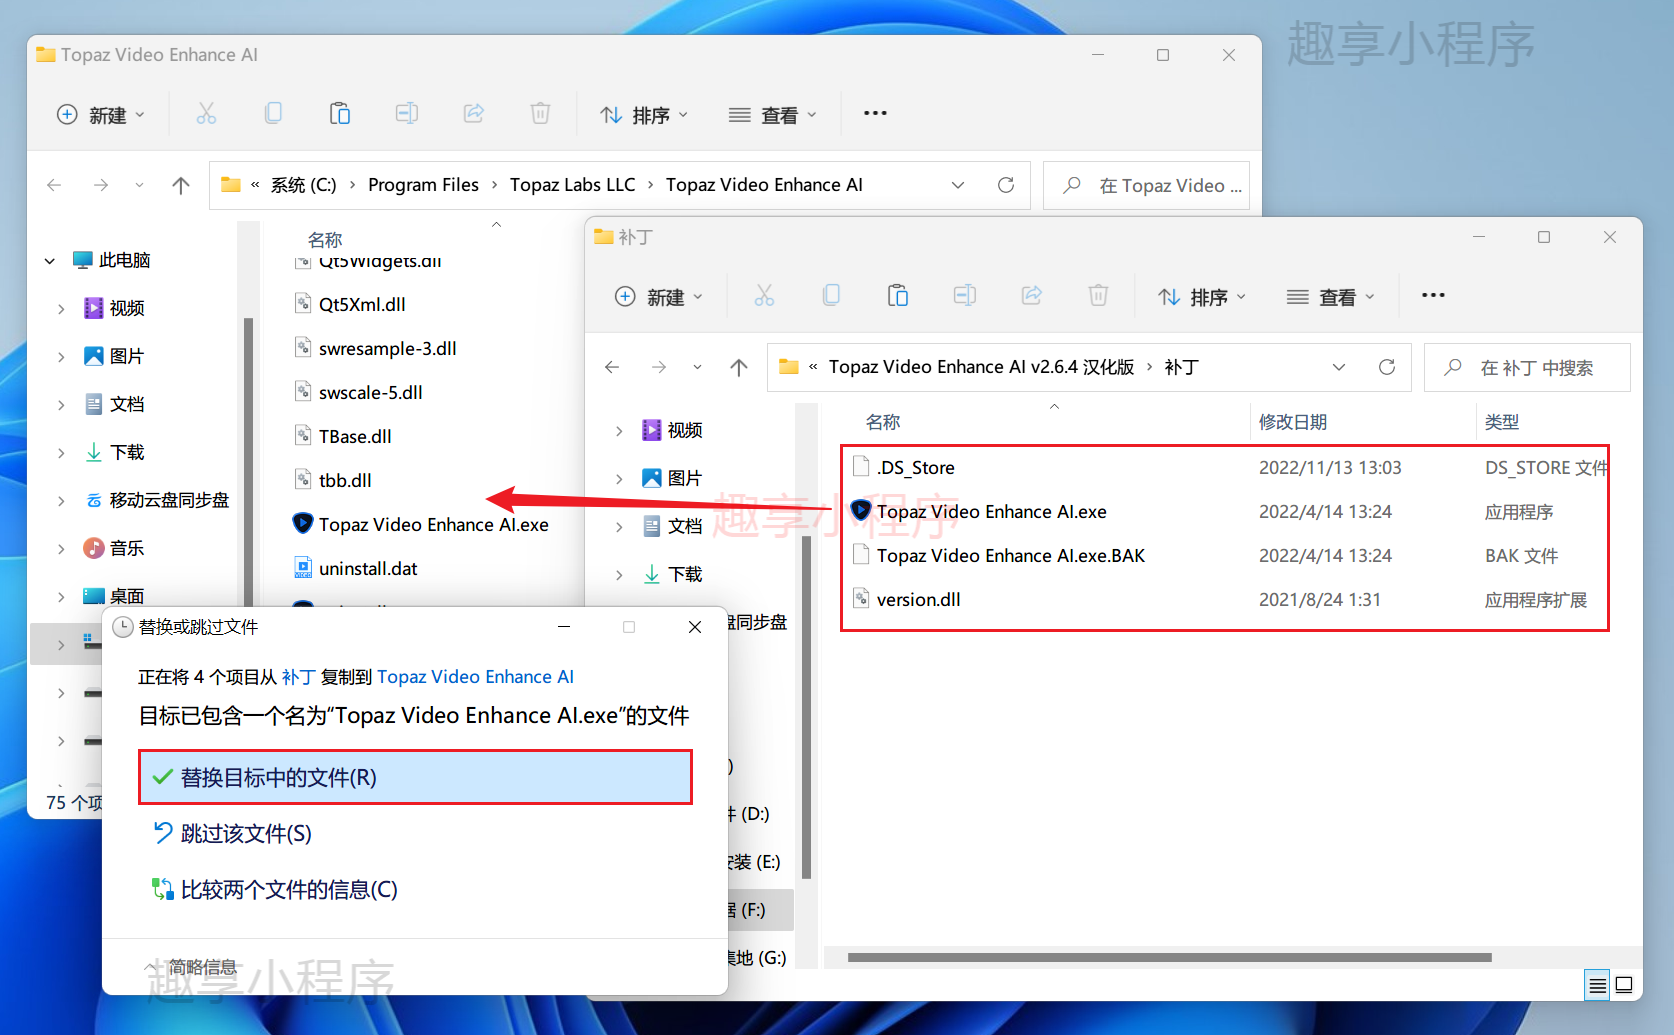
Task: Collapse 此电脑 tree node
Action: pos(50,261)
